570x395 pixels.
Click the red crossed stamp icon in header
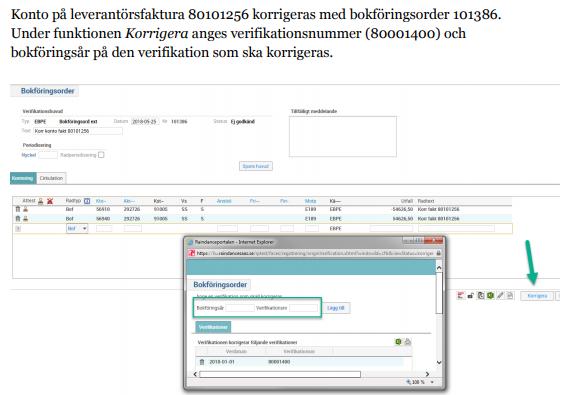(50, 201)
